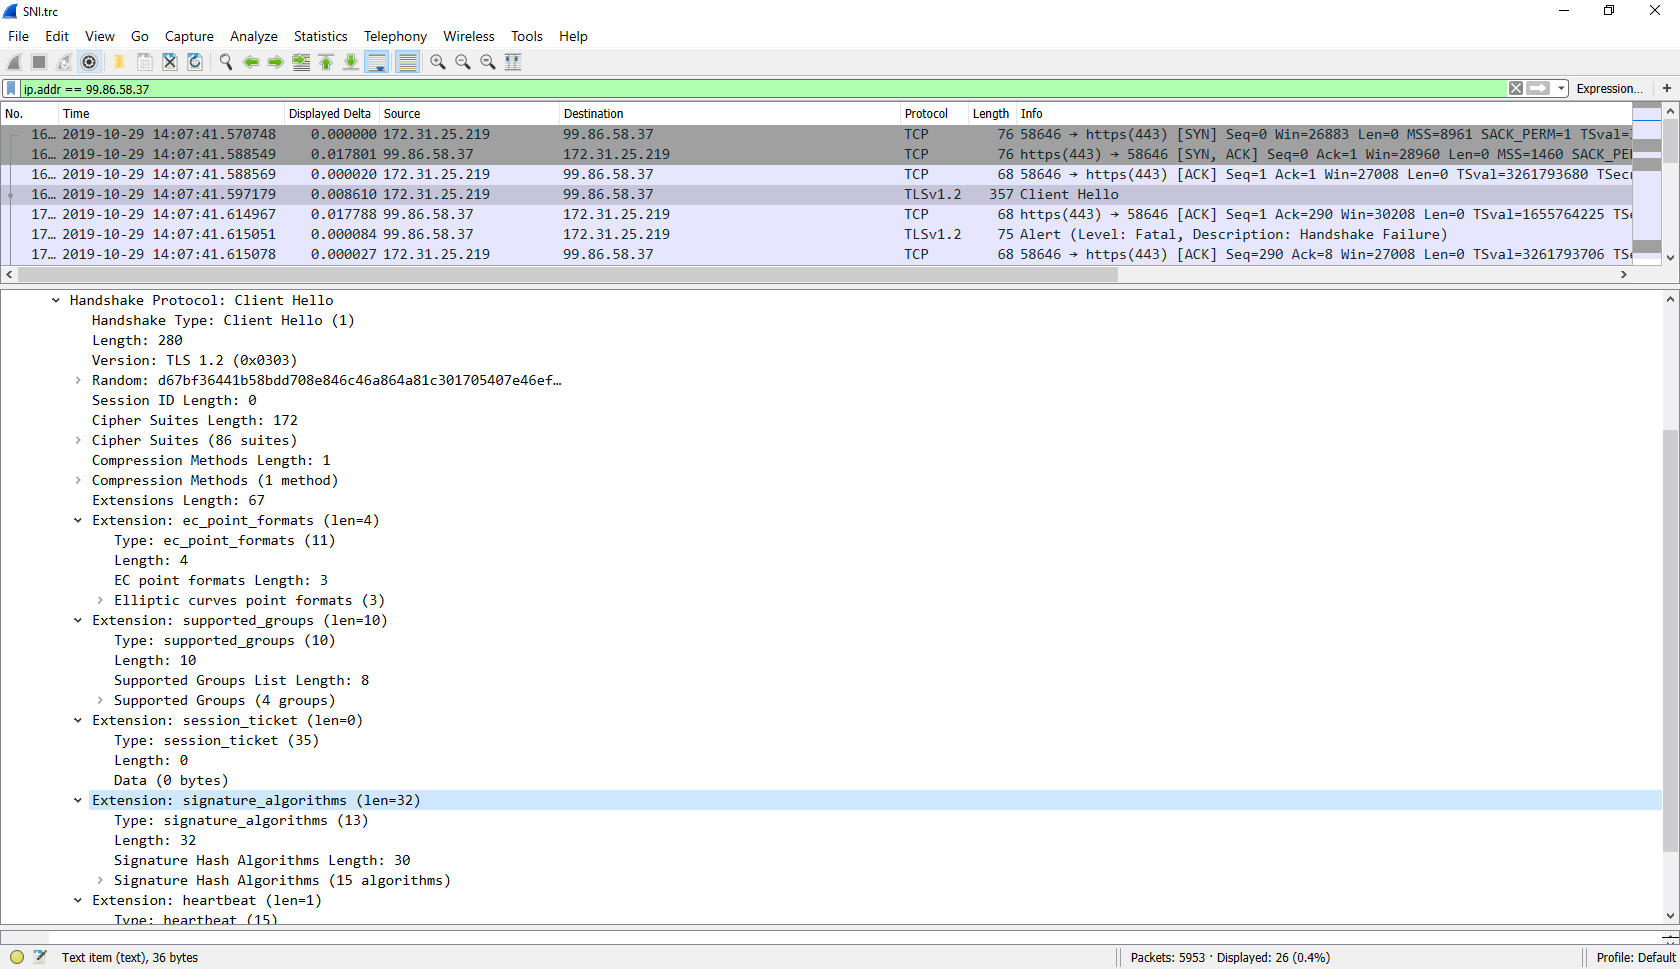The width and height of the screenshot is (1680, 969).
Task: Open the Telephony menu
Action: pyautogui.click(x=395, y=36)
